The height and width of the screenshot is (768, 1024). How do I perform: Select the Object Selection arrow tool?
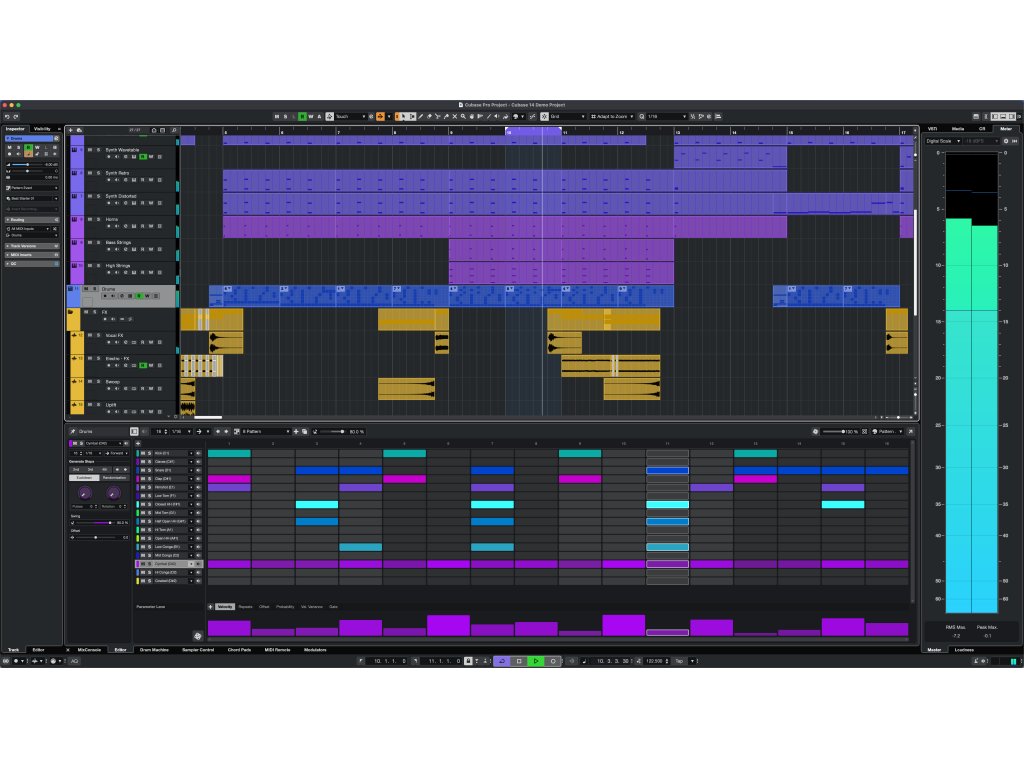(404, 116)
